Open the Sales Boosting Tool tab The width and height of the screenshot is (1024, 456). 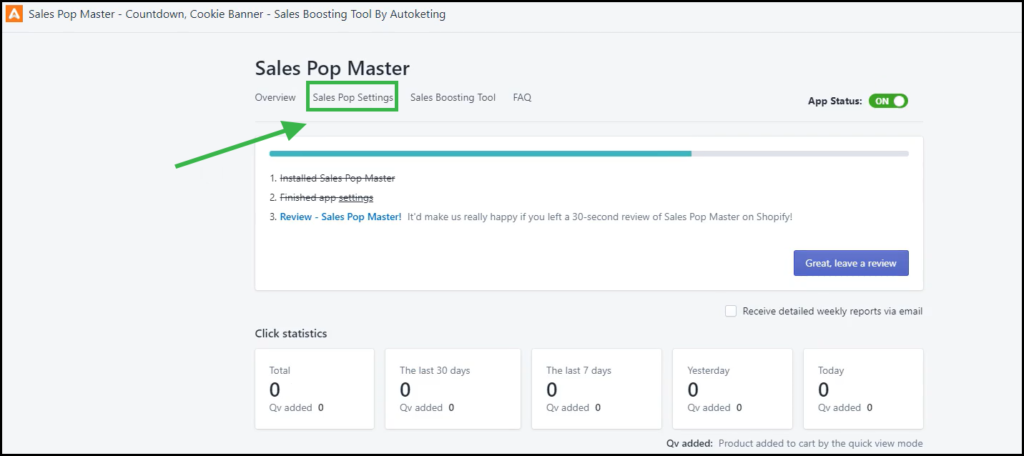click(x=453, y=97)
